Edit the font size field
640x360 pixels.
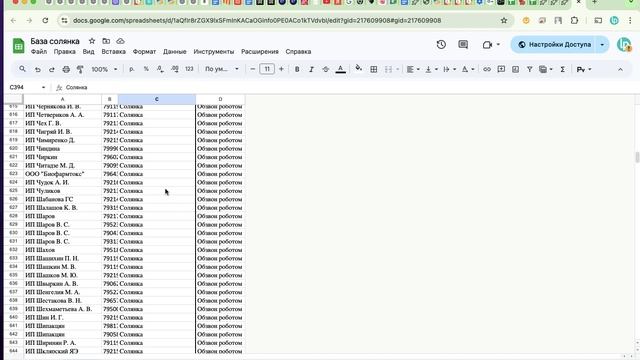(267, 69)
